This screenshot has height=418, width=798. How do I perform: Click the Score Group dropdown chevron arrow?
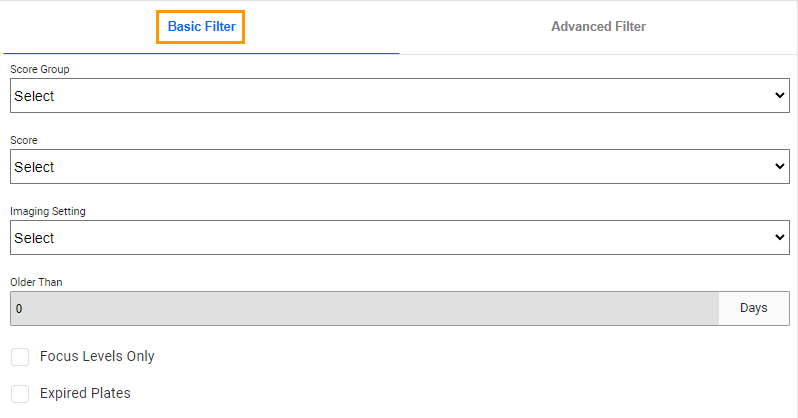(780, 96)
